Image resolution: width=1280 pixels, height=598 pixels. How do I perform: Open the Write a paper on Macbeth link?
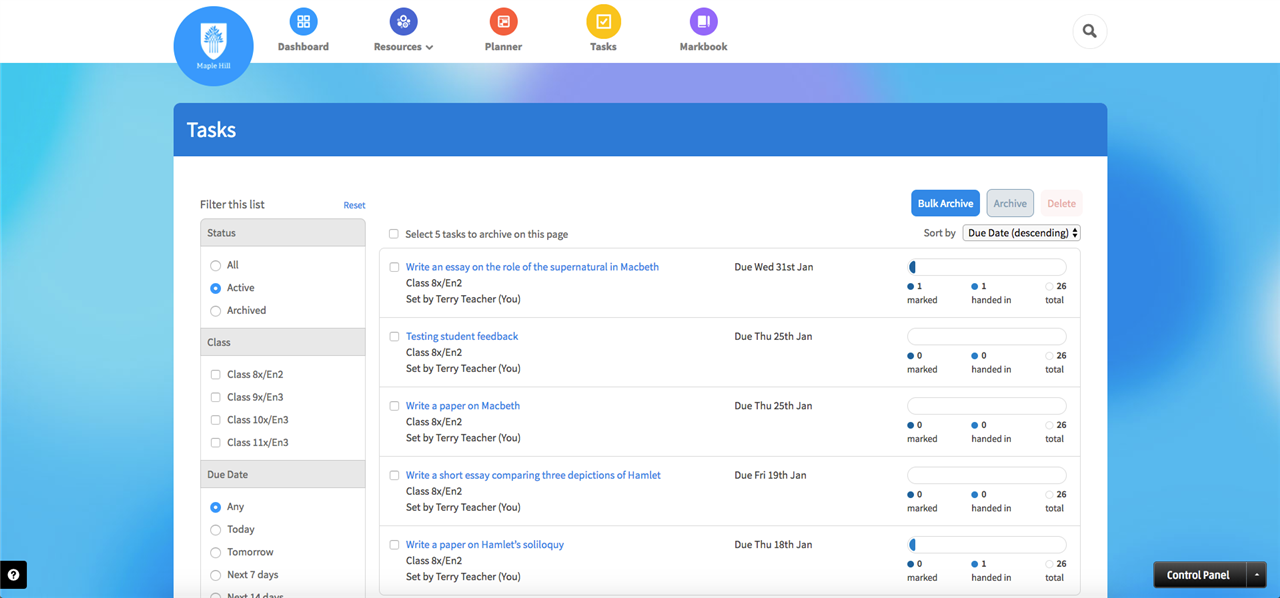coord(462,406)
